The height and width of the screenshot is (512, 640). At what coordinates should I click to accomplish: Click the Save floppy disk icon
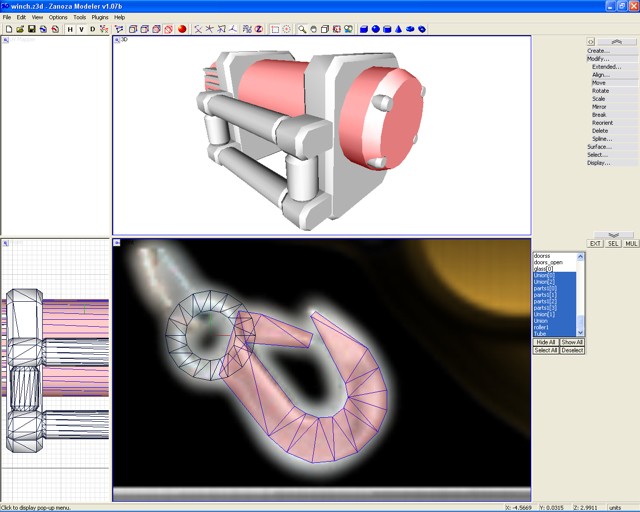click(32, 29)
